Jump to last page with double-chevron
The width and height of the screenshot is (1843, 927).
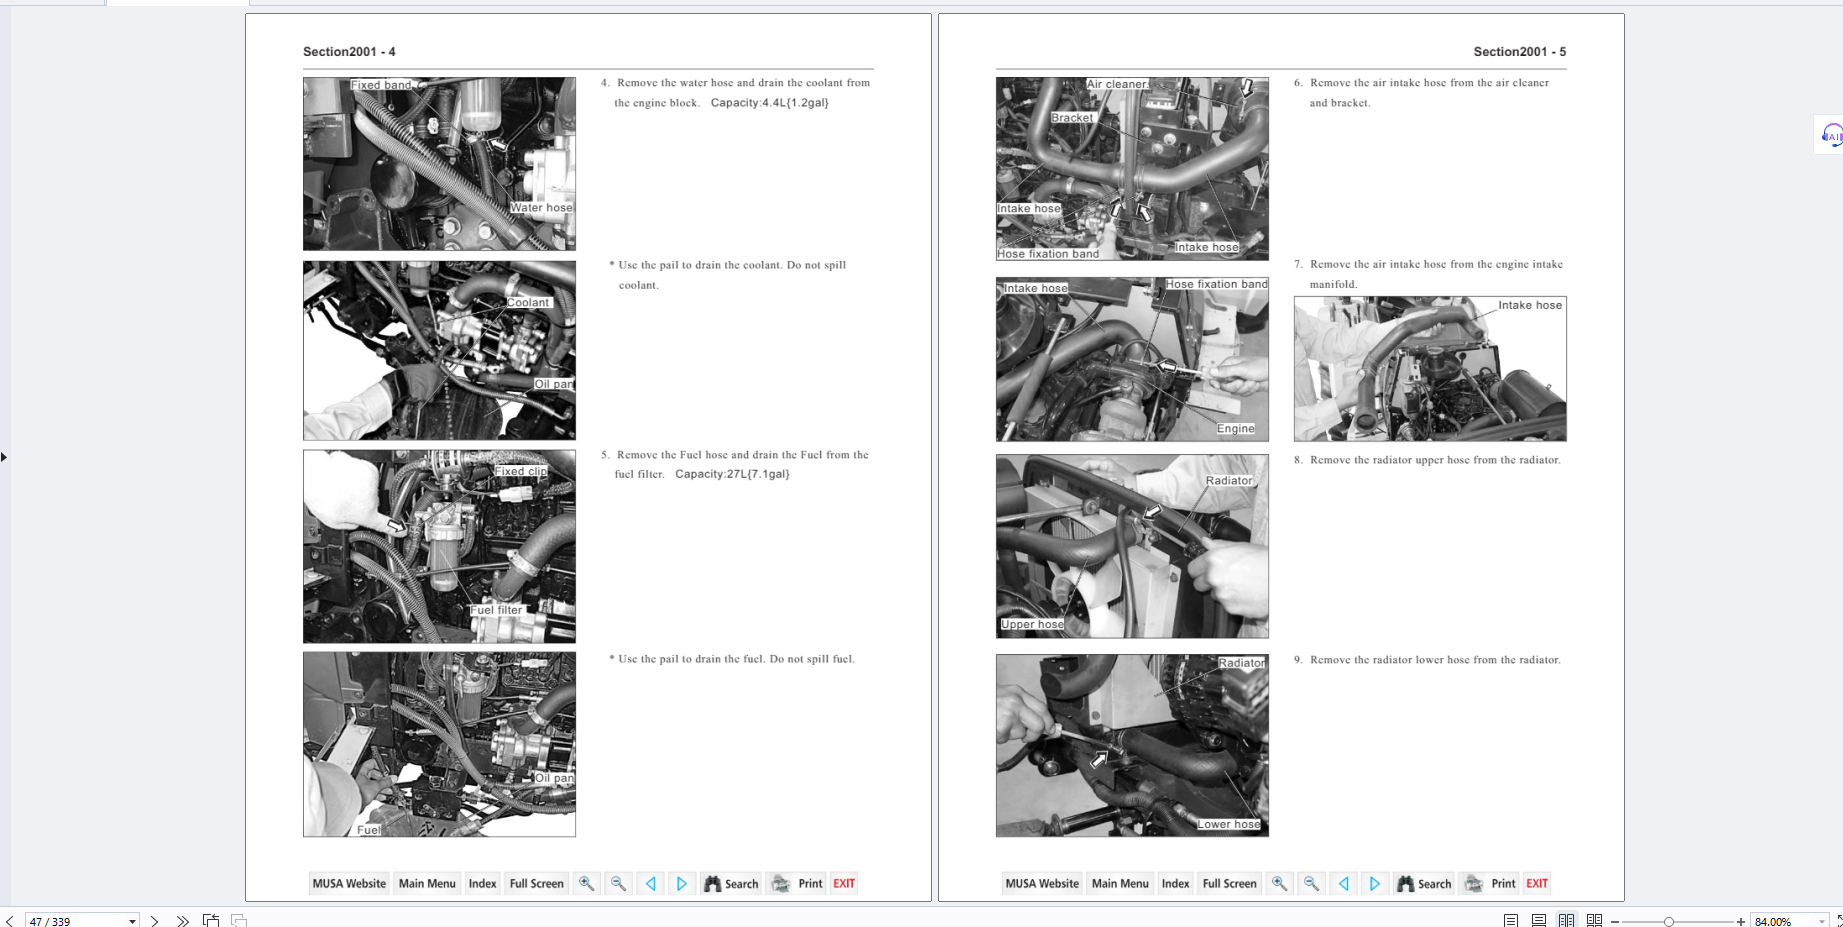point(182,920)
